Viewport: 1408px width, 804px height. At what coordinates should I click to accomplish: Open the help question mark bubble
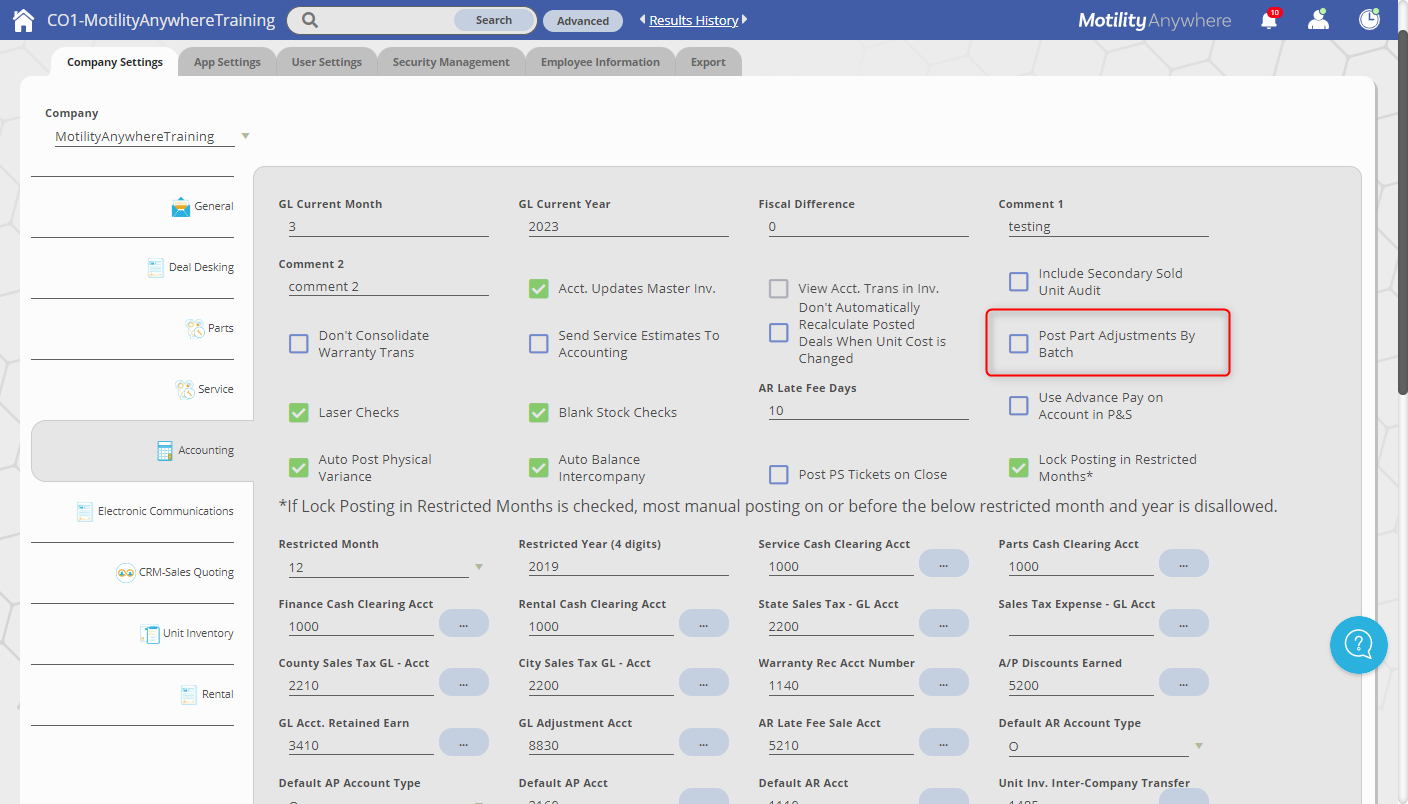click(1358, 645)
